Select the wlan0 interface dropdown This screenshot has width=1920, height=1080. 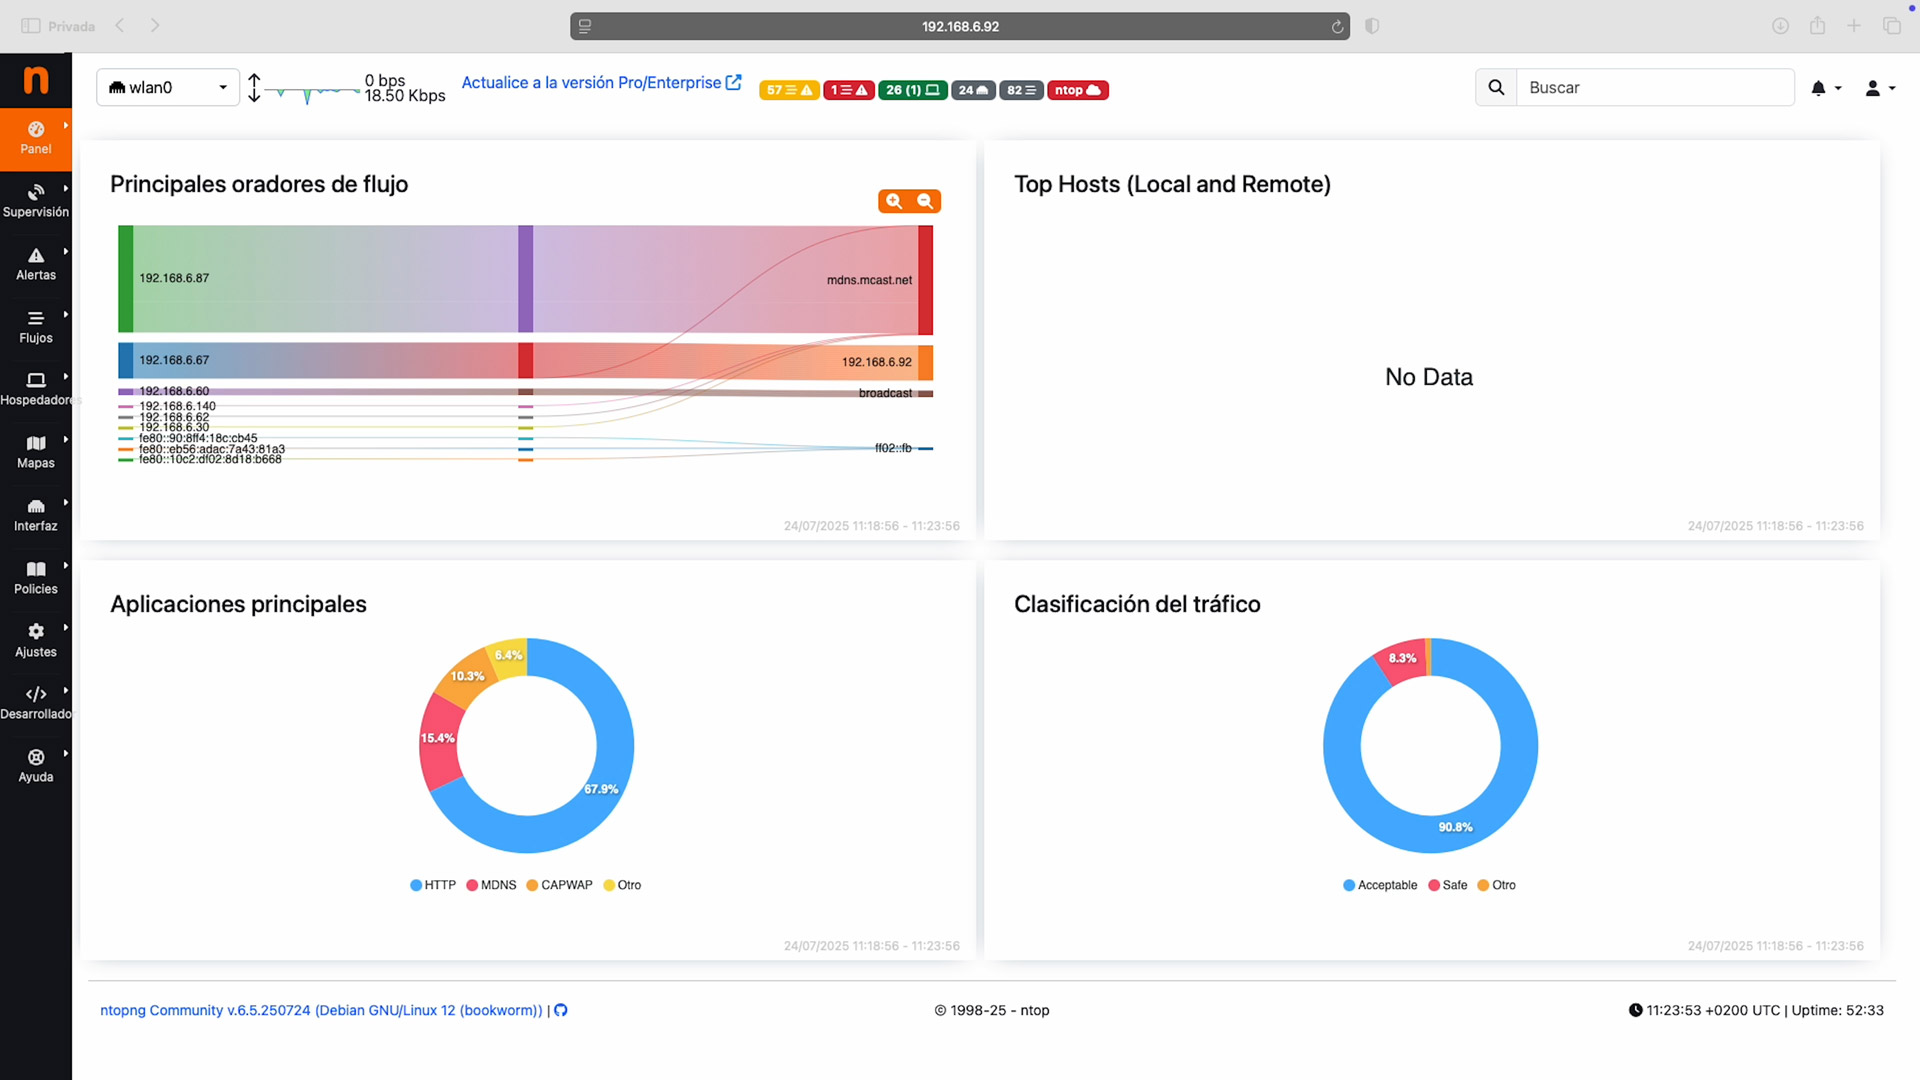coord(168,88)
